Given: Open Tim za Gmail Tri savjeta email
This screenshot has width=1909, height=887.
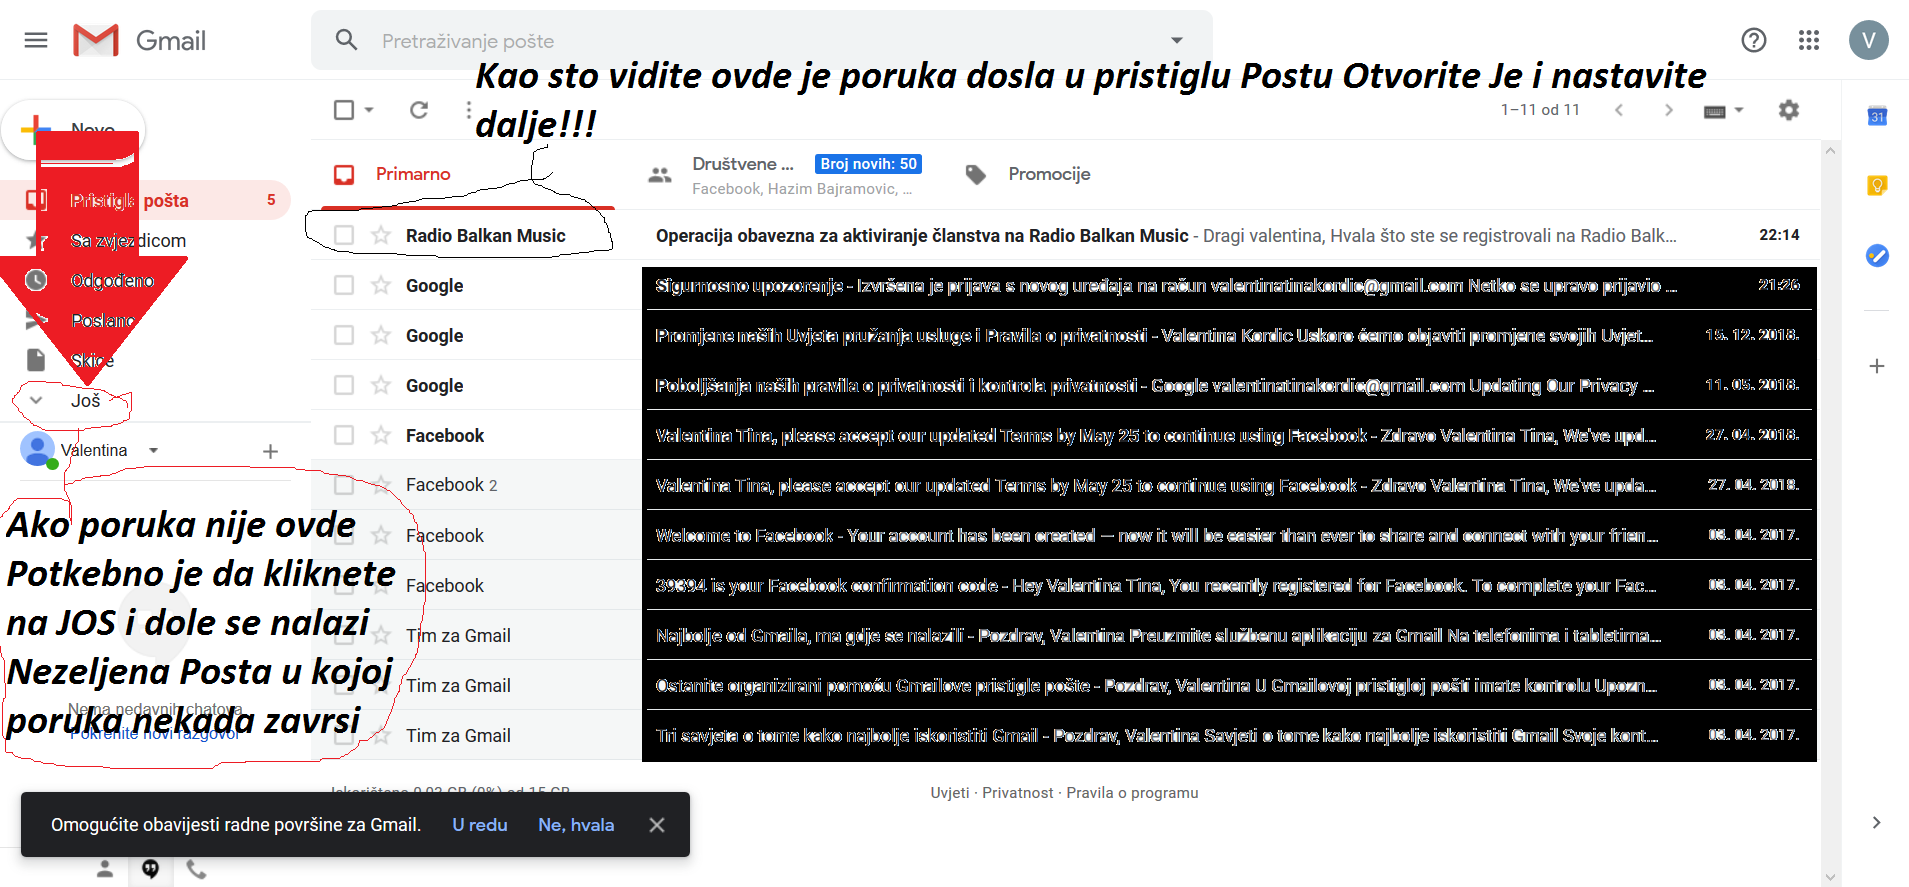Looking at the screenshot, I should tap(1065, 735).
